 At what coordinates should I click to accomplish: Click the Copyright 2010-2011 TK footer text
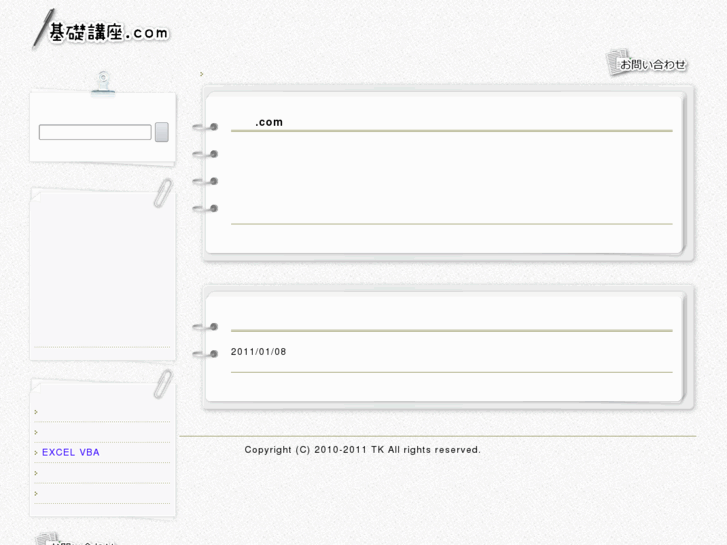tap(362, 449)
